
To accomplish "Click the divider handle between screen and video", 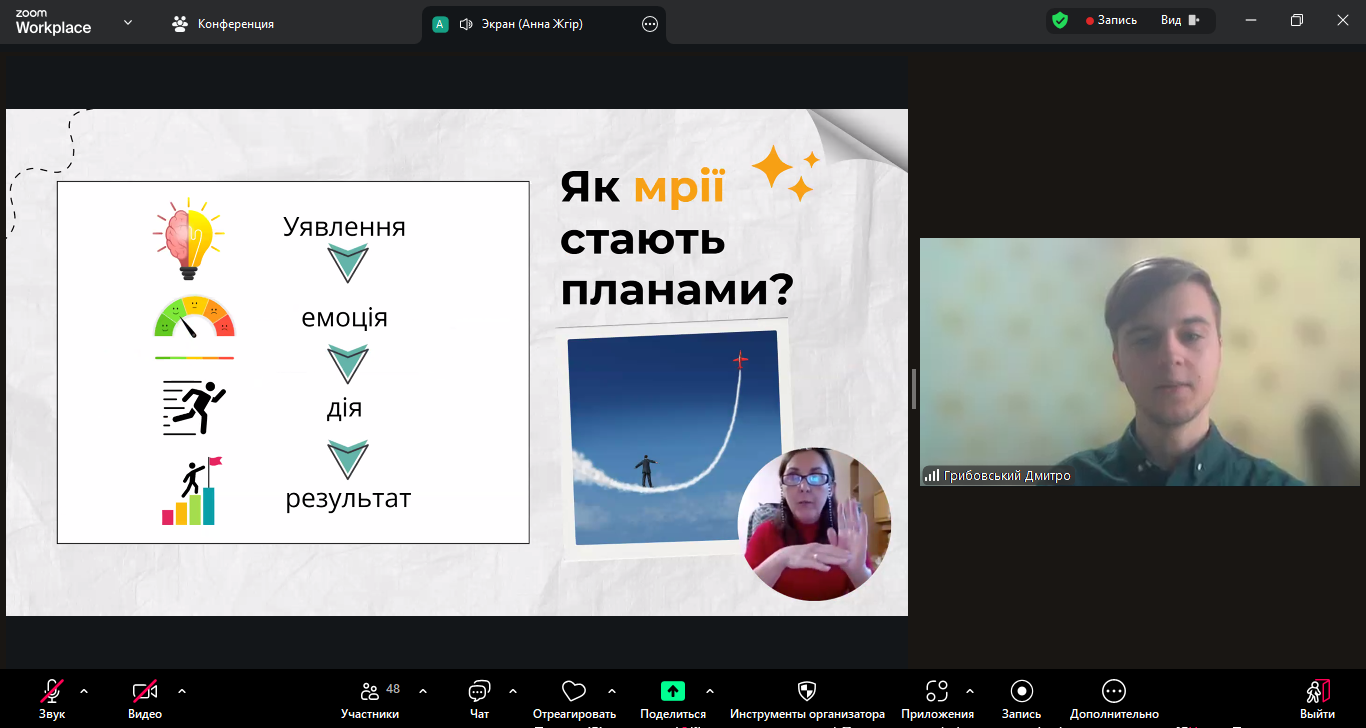I will pyautogui.click(x=914, y=388).
